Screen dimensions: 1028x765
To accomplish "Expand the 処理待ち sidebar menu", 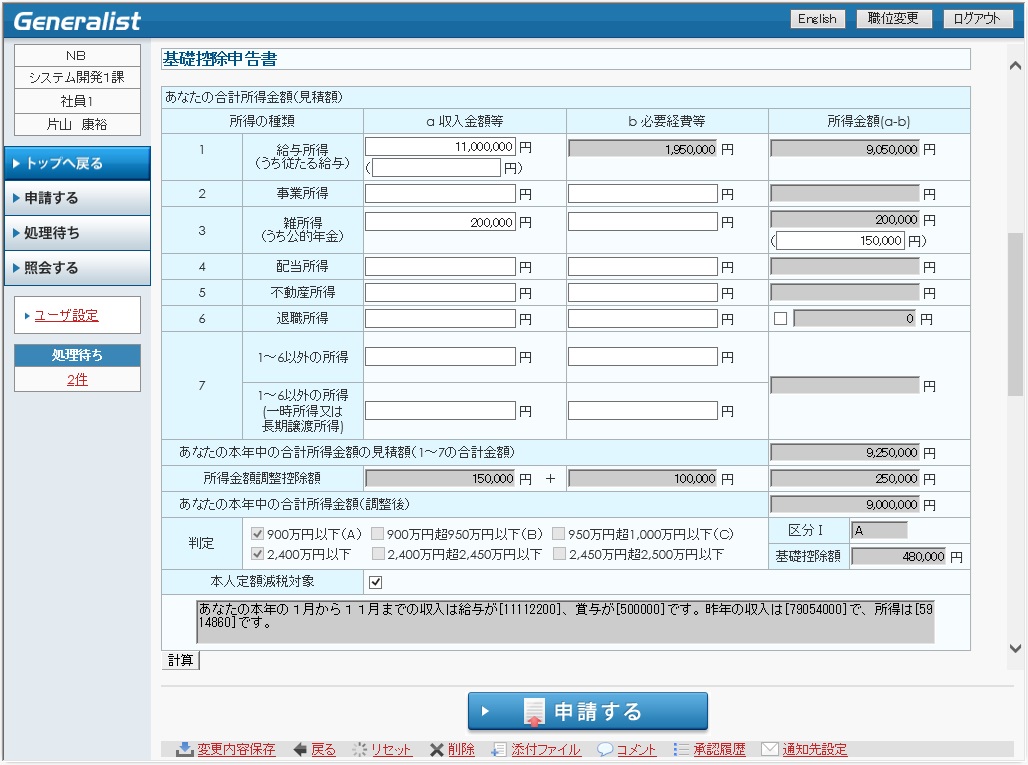I will click(x=77, y=233).
